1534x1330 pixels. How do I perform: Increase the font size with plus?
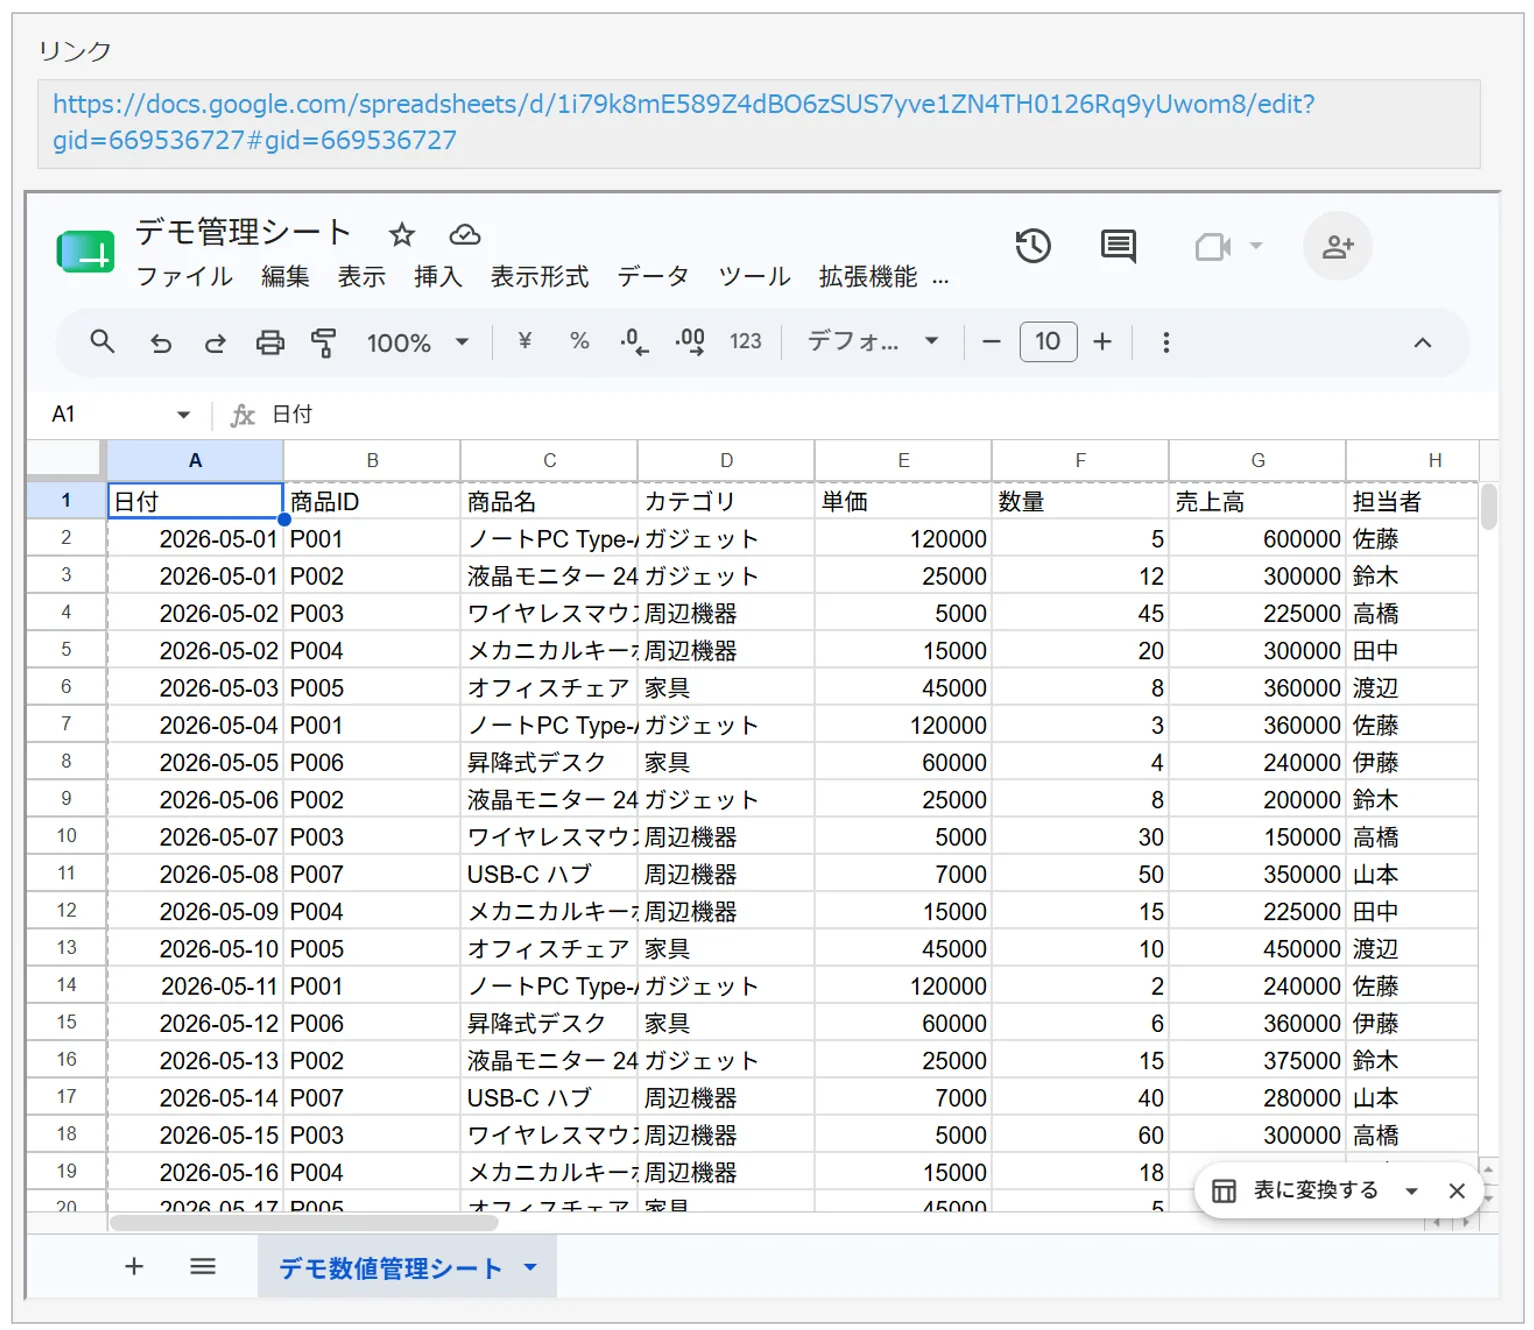[x=1102, y=342]
